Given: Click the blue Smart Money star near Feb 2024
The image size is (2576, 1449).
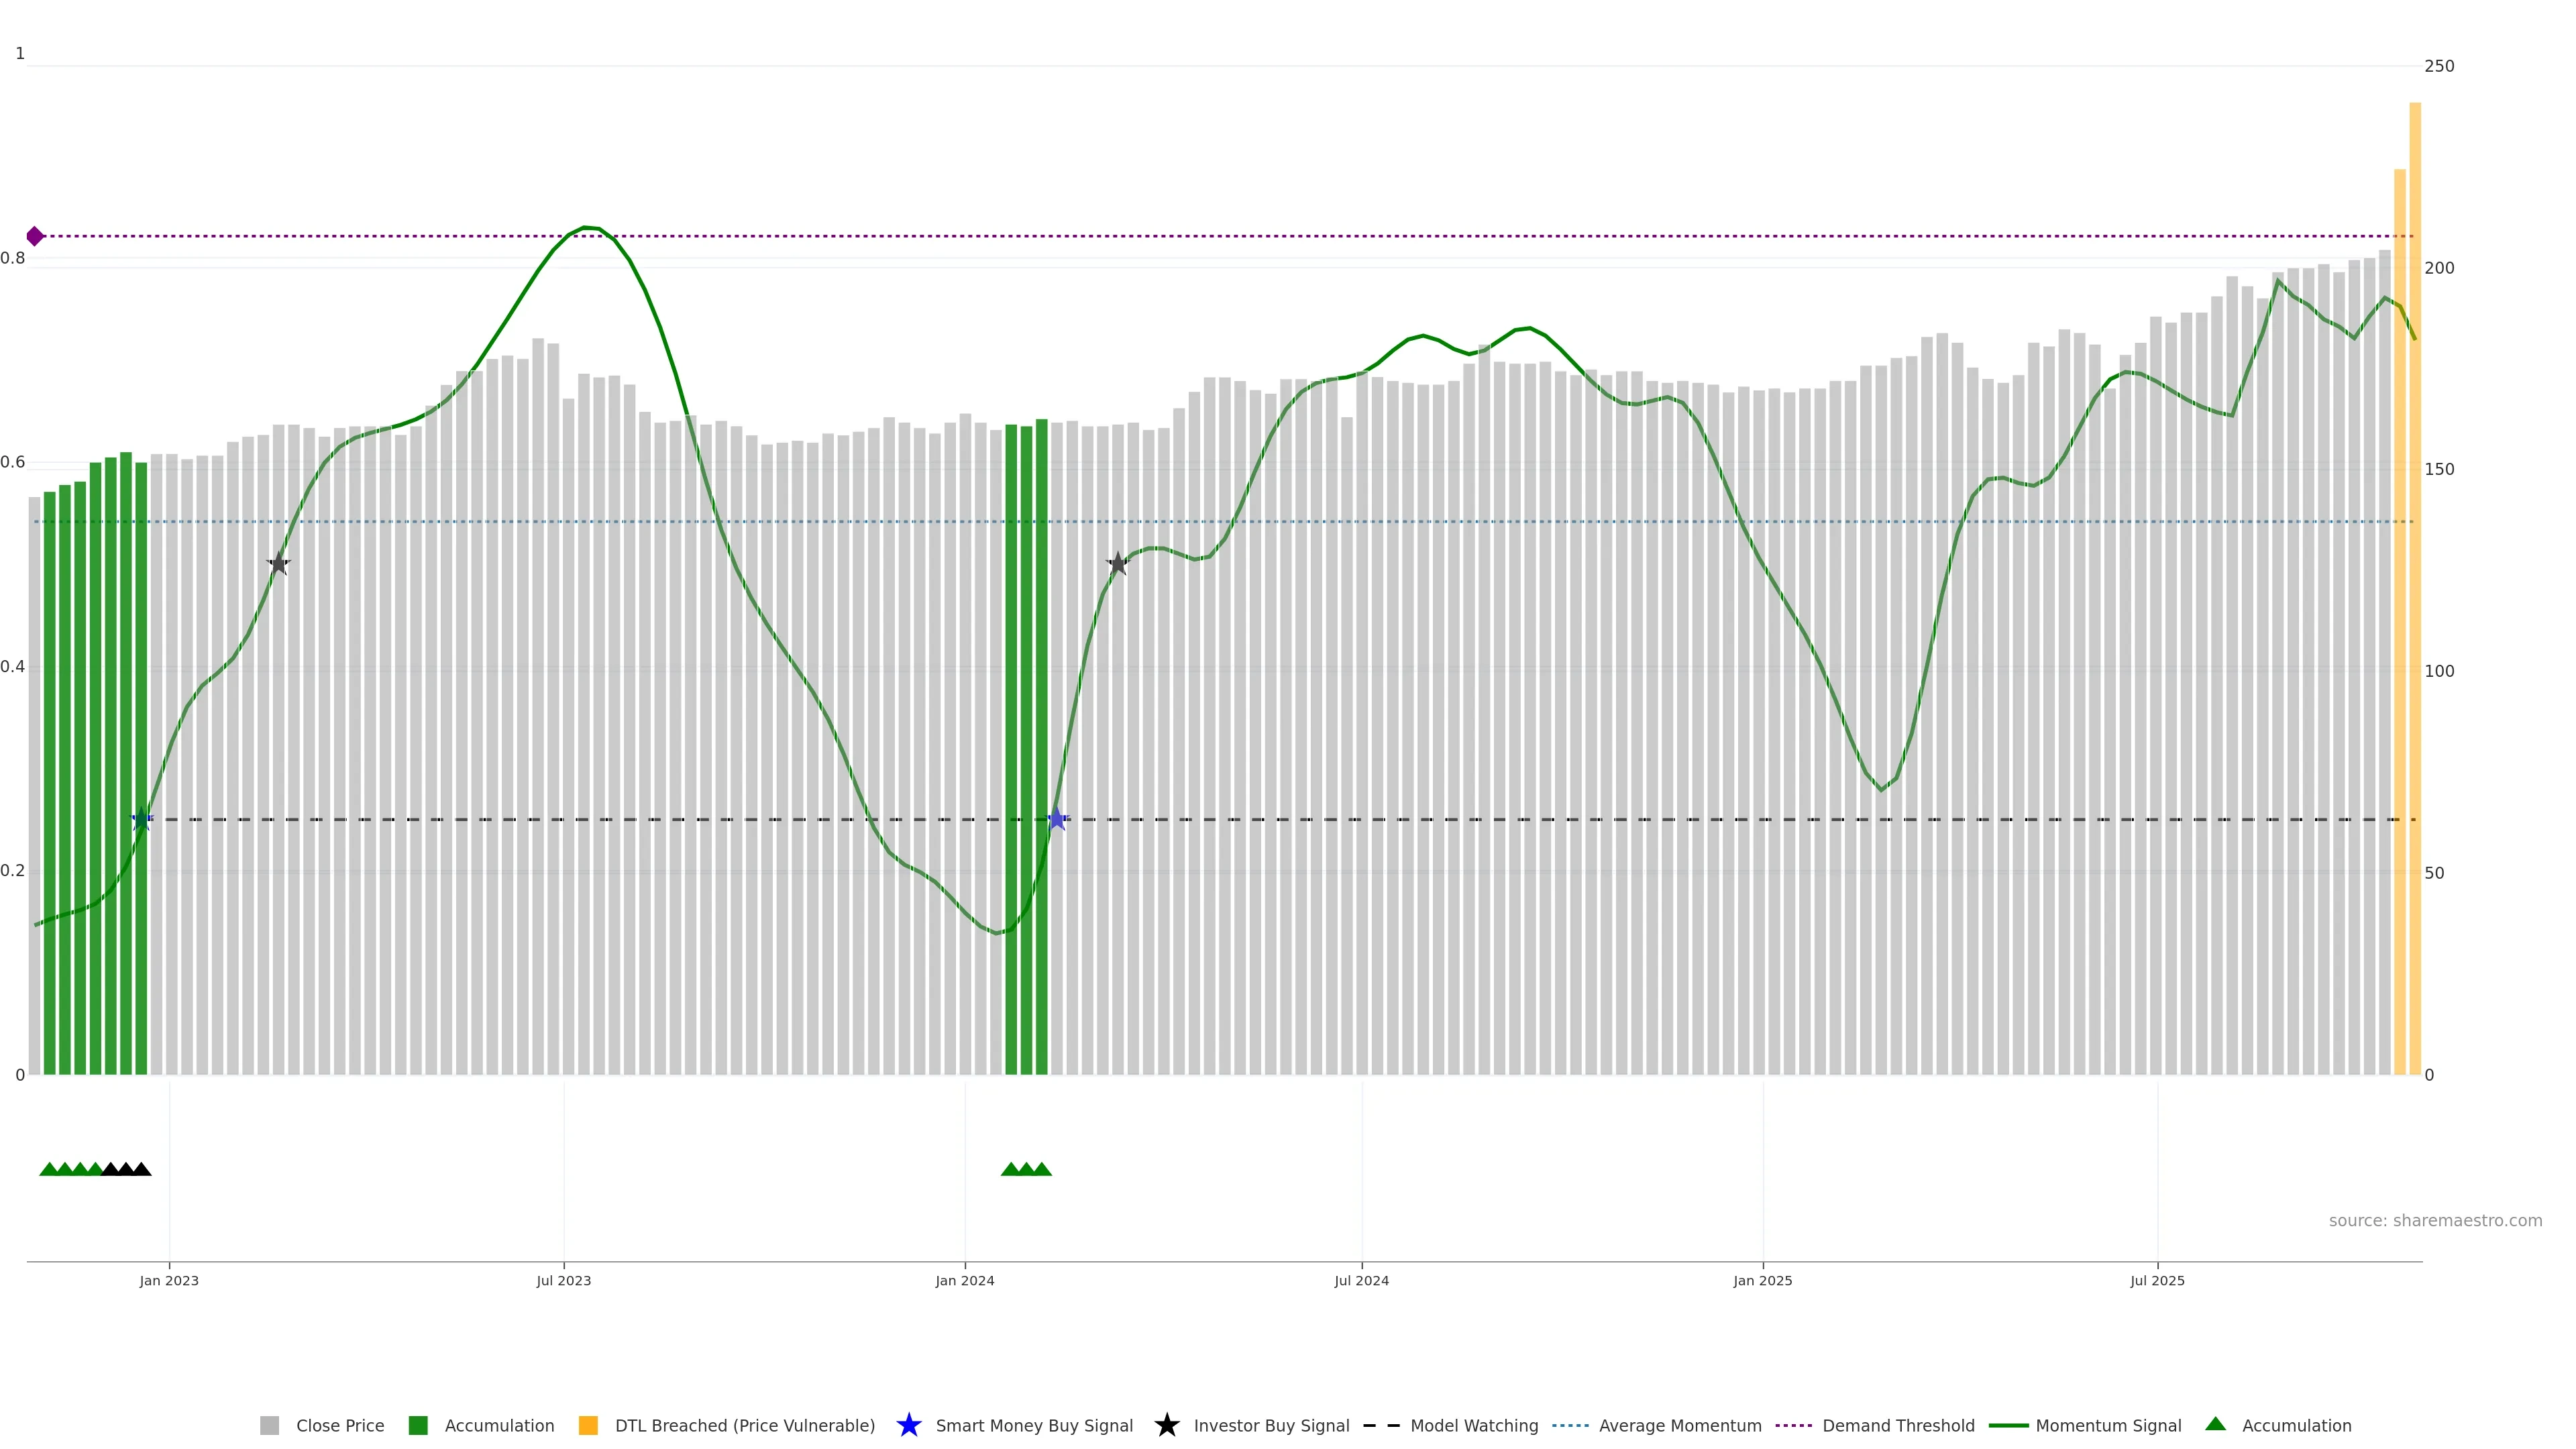Looking at the screenshot, I should click(1056, 819).
